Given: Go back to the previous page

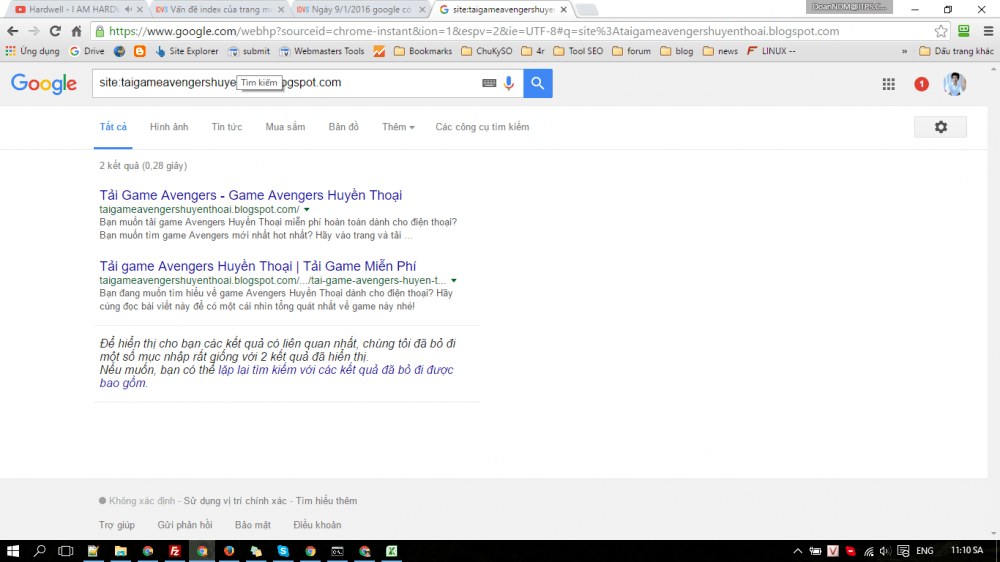Looking at the screenshot, I should click(x=13, y=31).
